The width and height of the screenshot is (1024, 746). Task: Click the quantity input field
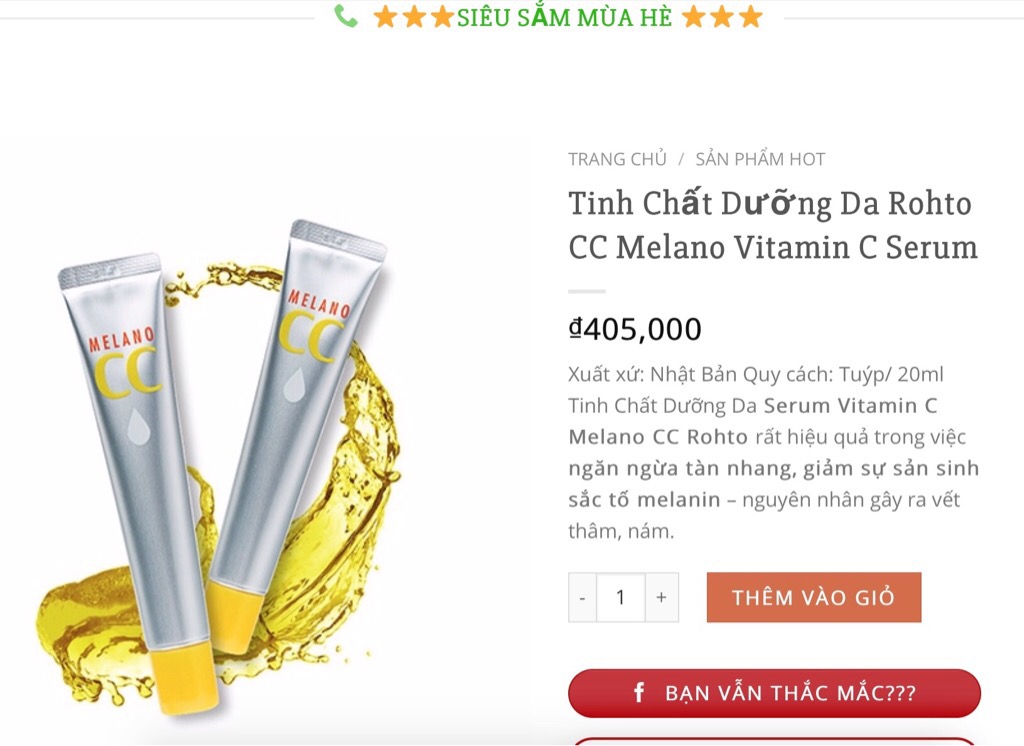(x=620, y=597)
